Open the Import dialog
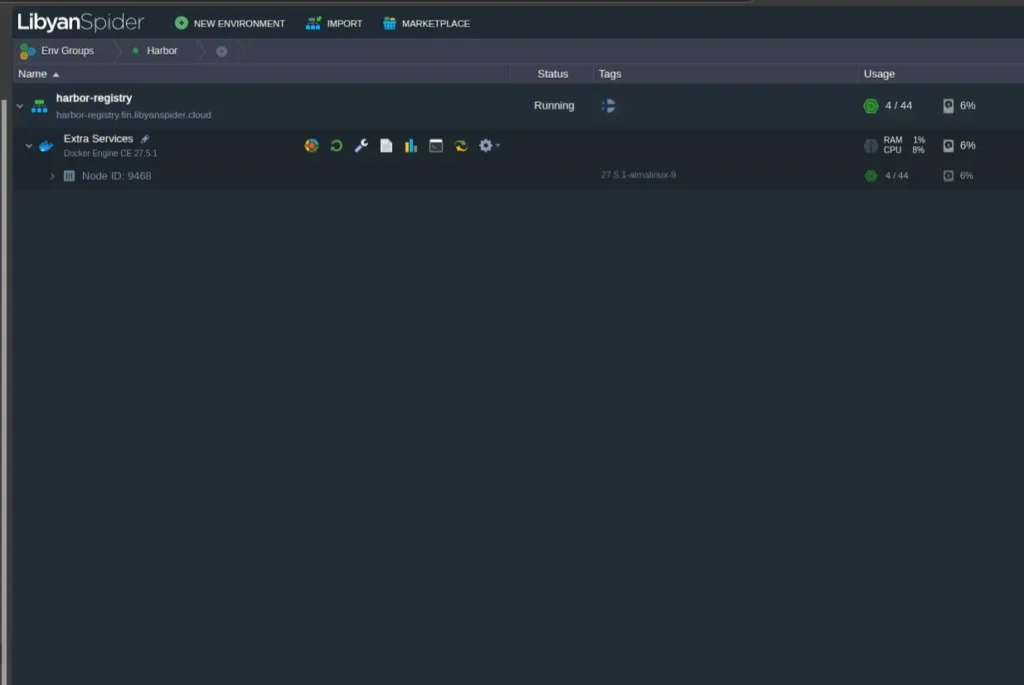 [x=334, y=23]
